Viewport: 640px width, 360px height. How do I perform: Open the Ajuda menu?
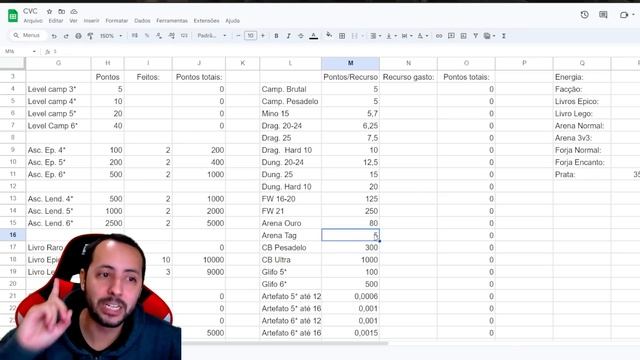click(x=233, y=21)
